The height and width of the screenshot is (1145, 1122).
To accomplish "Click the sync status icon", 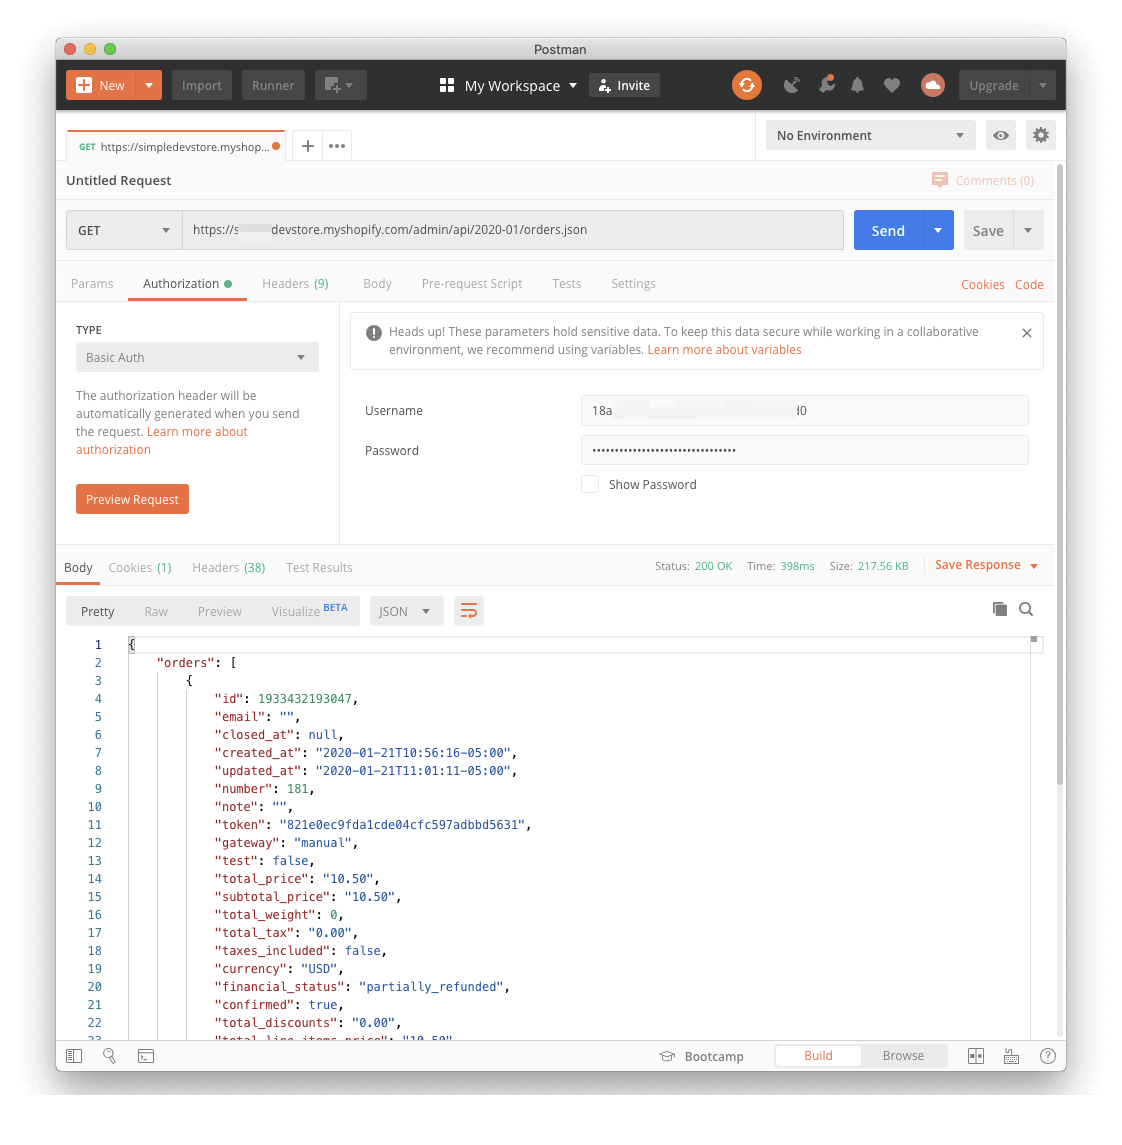I will click(747, 85).
